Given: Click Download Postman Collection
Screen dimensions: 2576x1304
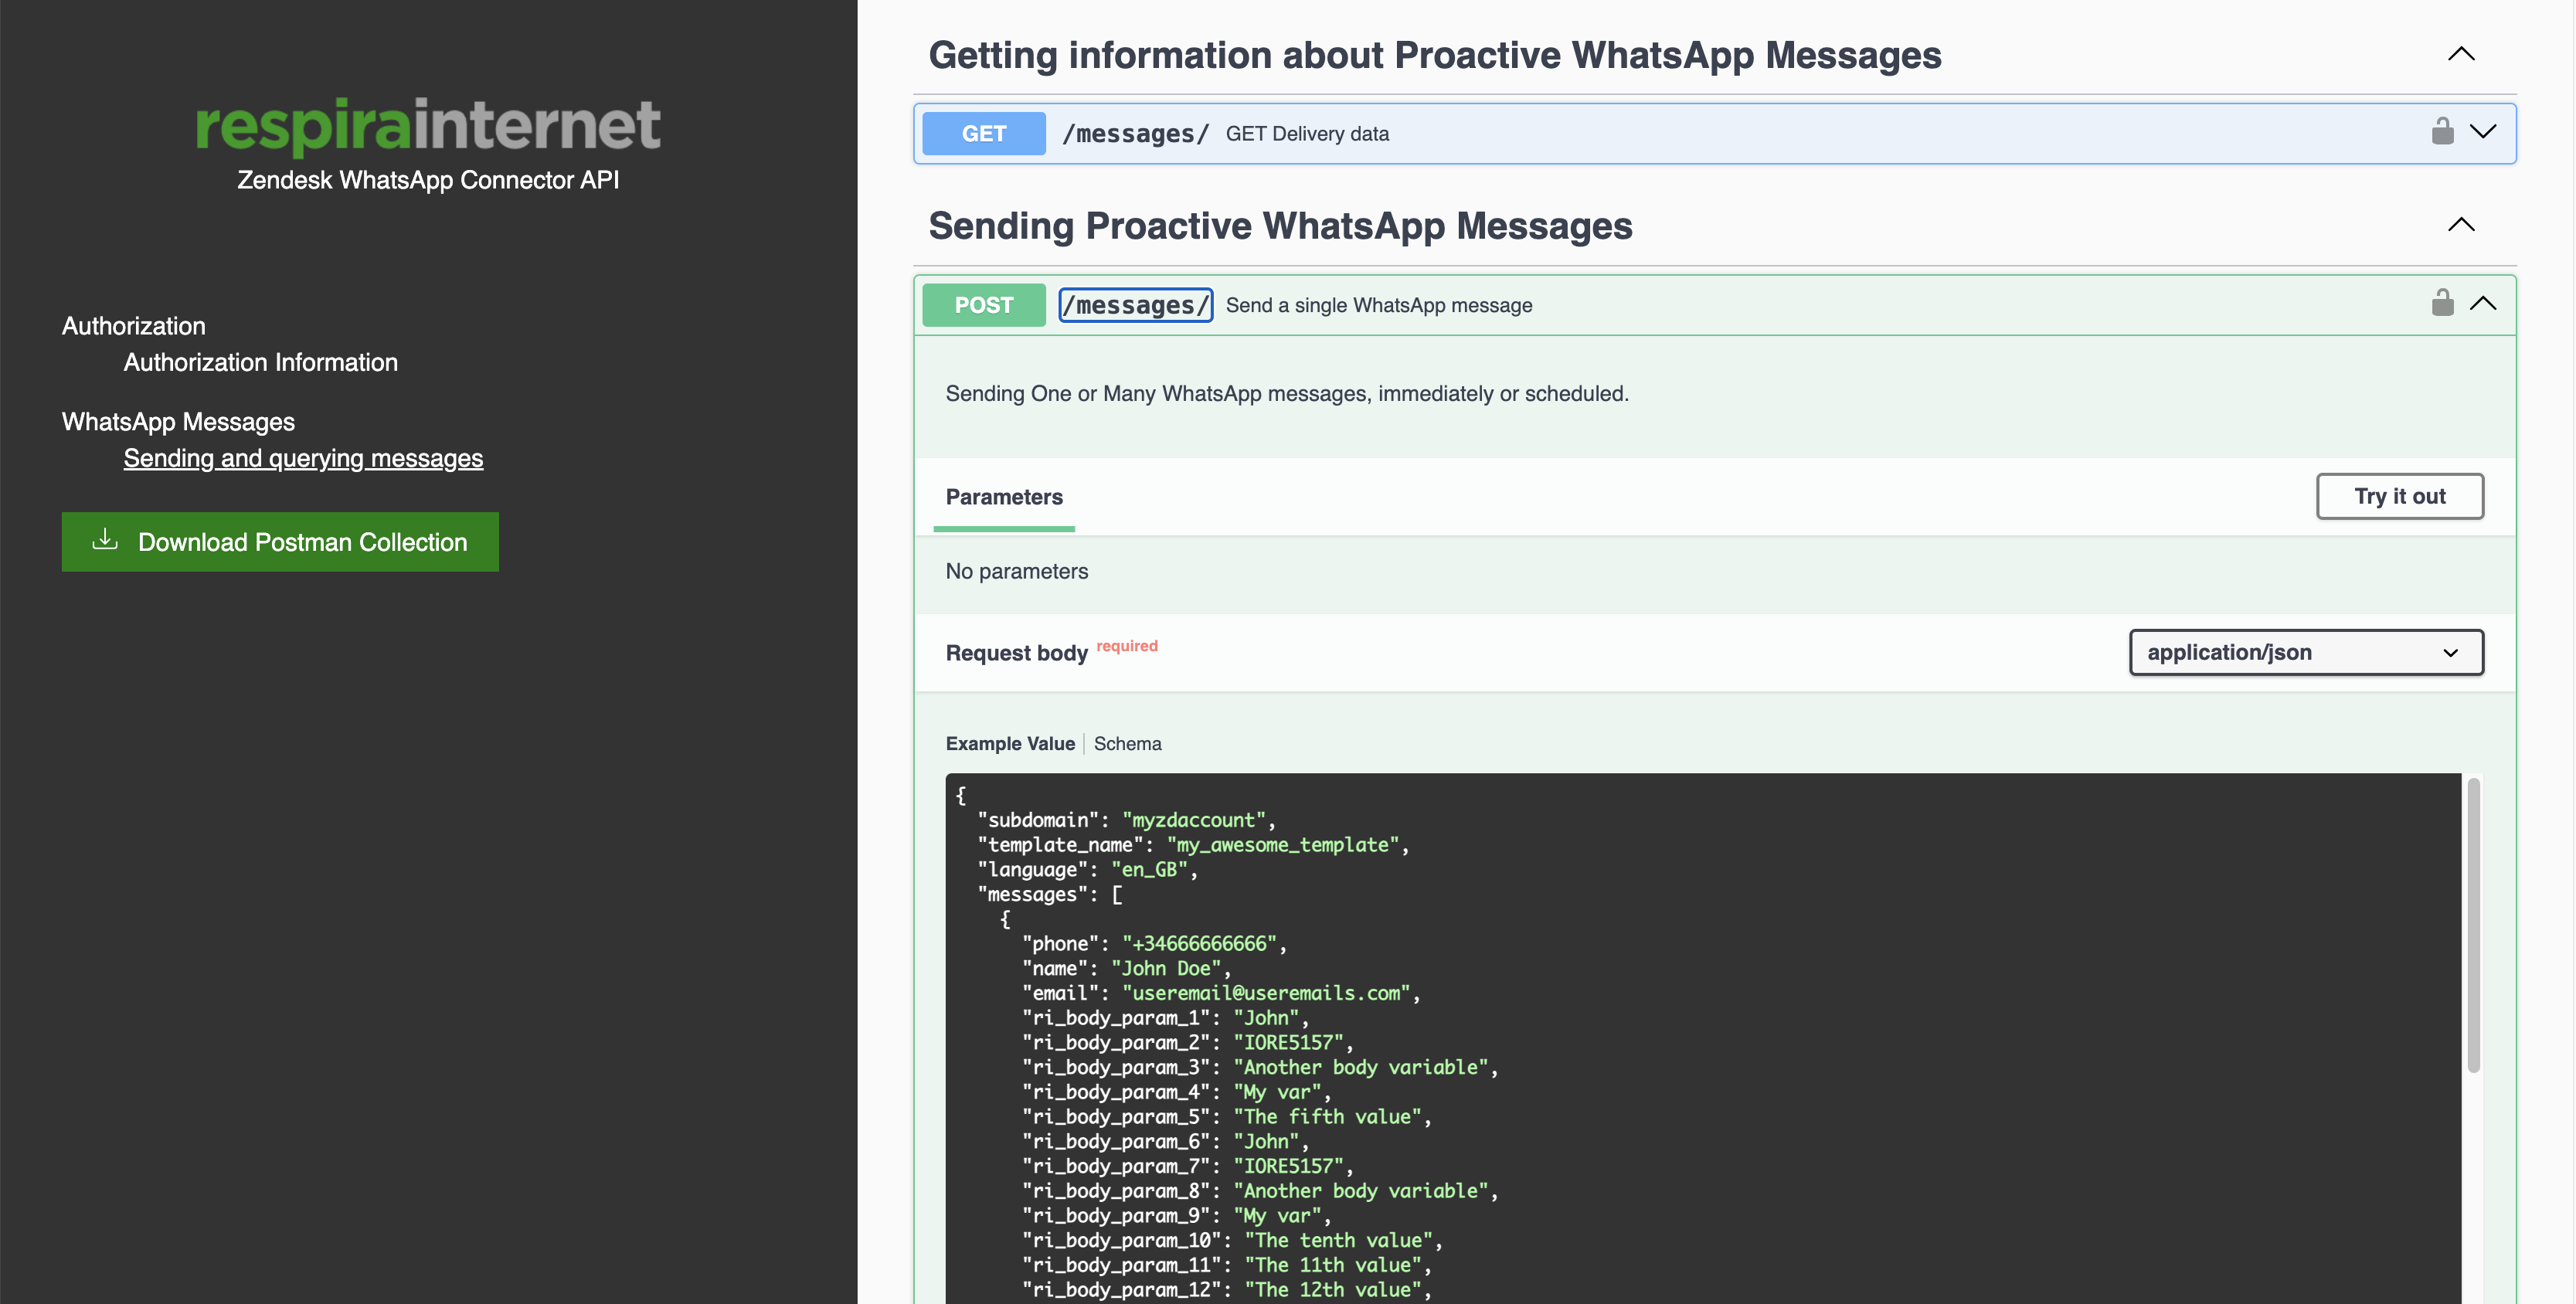Looking at the screenshot, I should [x=280, y=541].
